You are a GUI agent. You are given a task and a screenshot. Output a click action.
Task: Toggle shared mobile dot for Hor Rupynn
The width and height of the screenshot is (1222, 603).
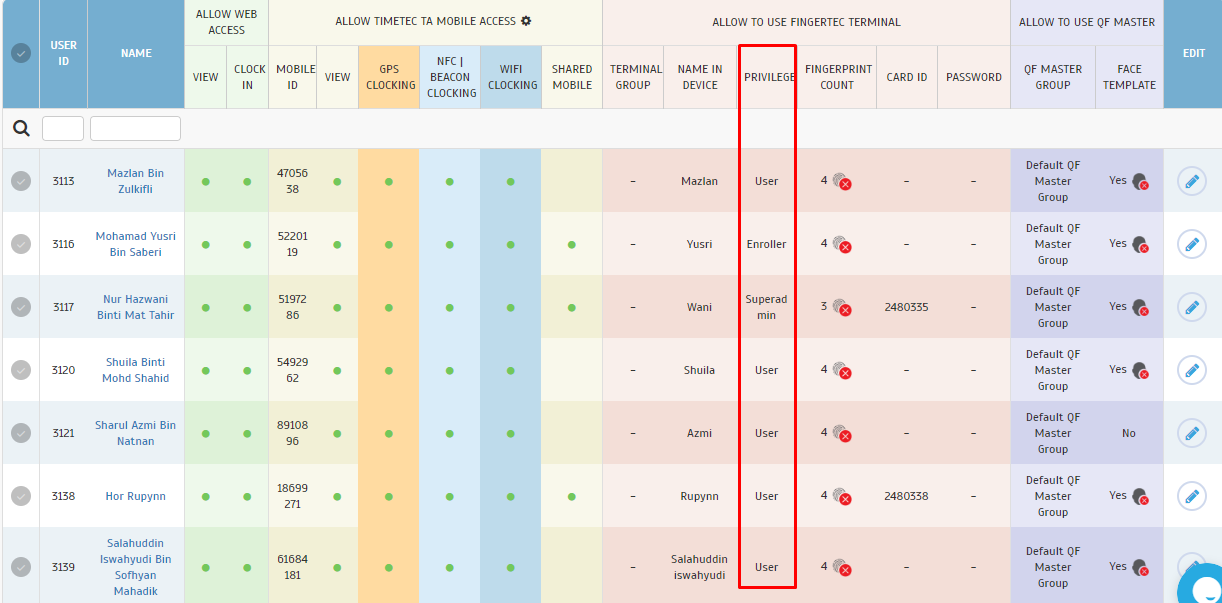(x=571, y=496)
